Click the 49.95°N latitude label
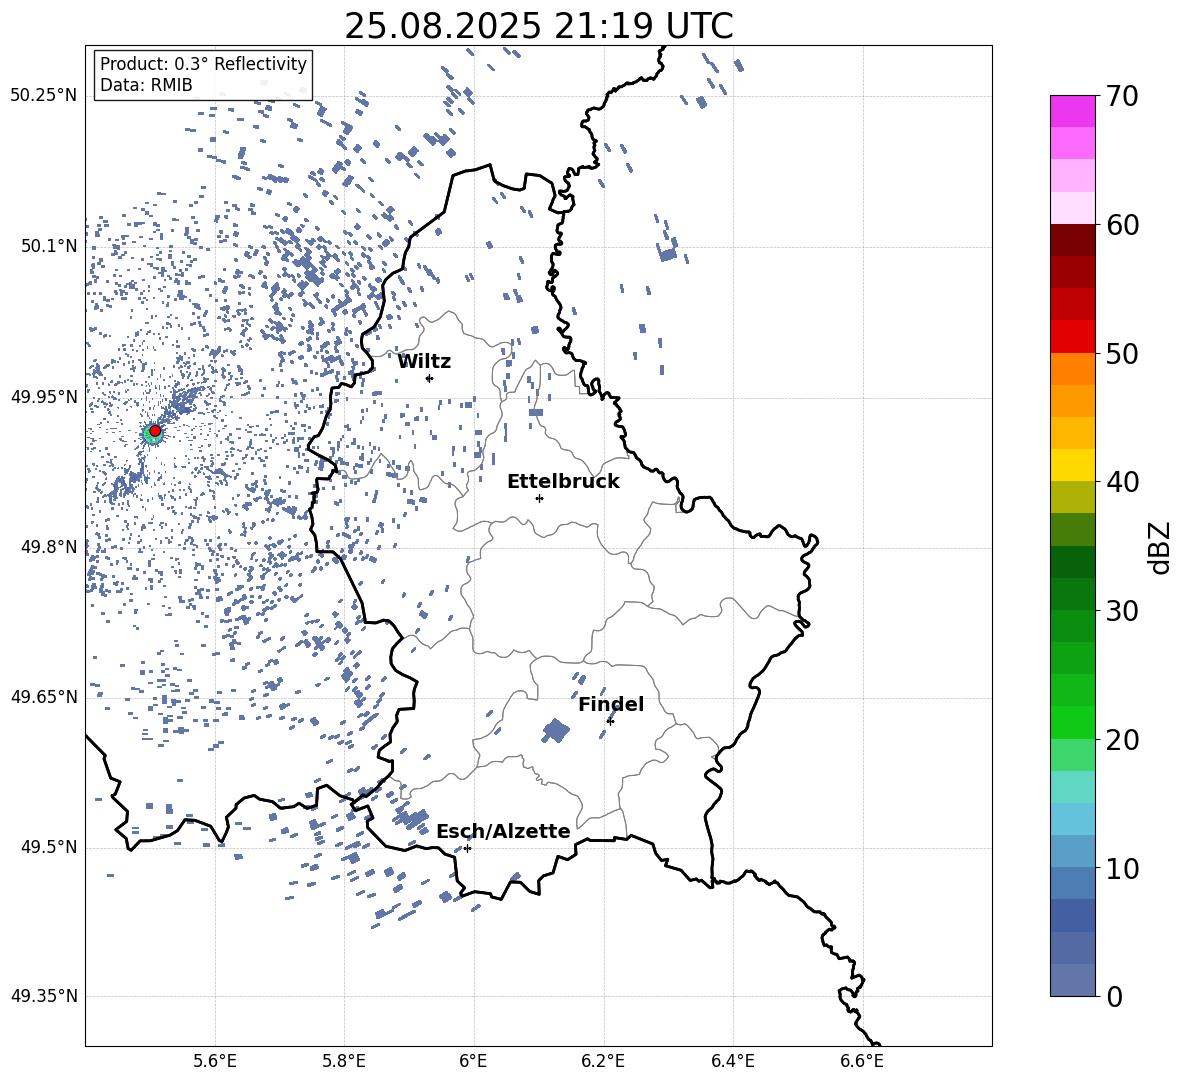 (x=44, y=396)
